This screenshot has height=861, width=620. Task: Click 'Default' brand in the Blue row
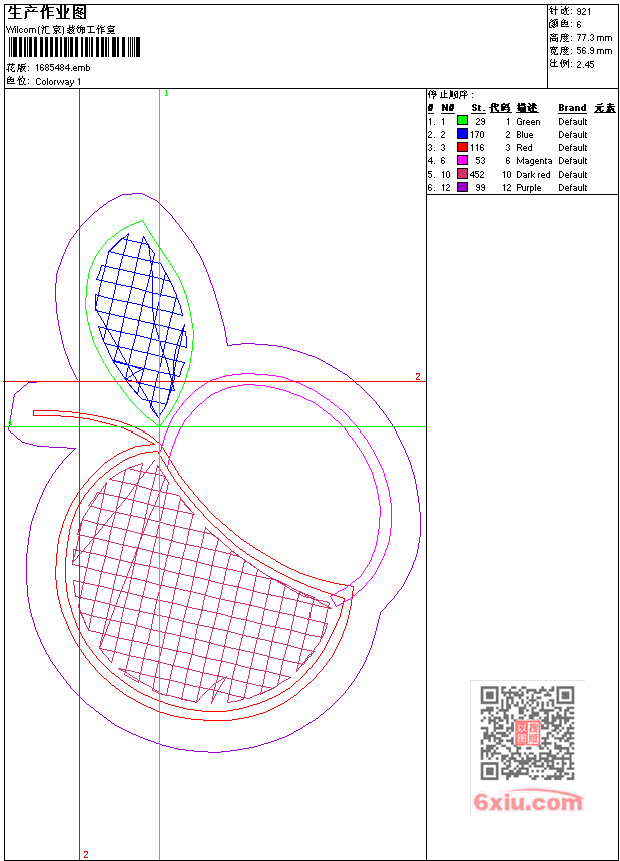[x=572, y=135]
